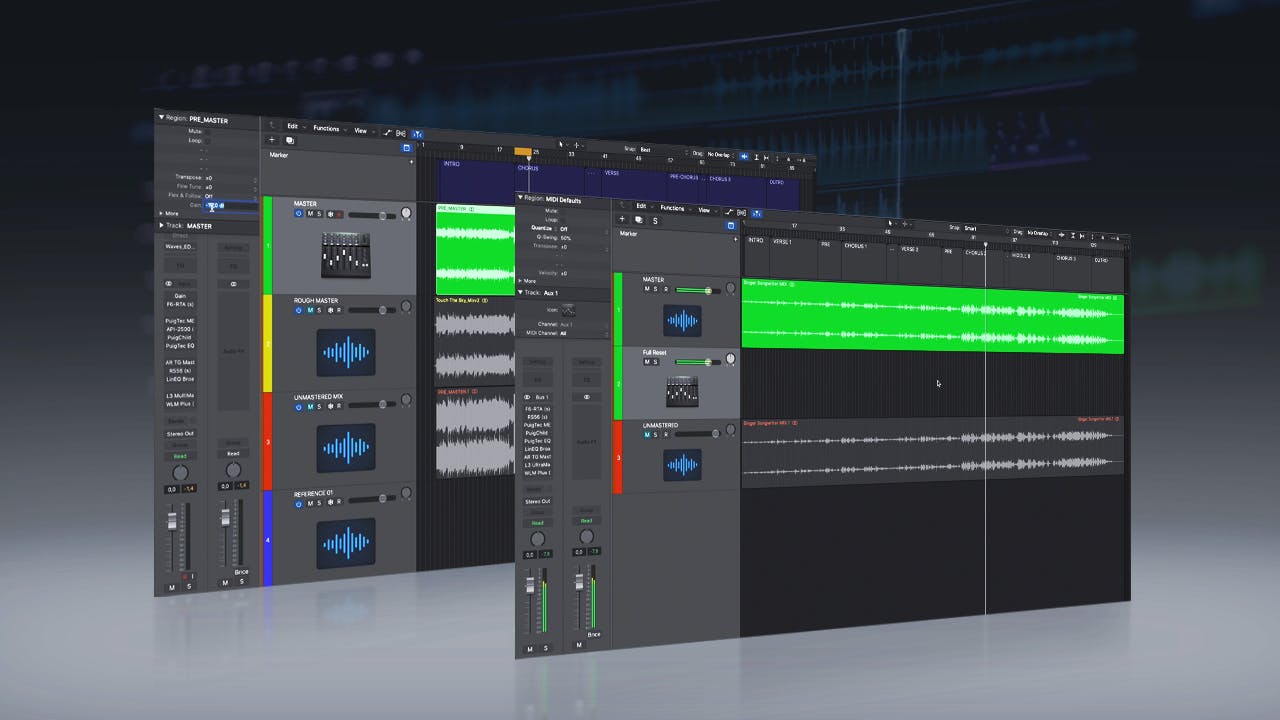This screenshot has height=720, width=1280.
Task: Toggle mute on the UNMASTERED MIX track
Action: point(310,407)
